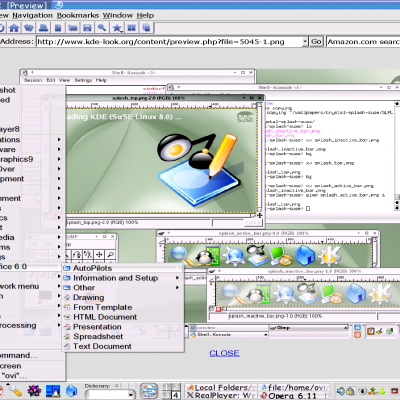Open the Help menu

coord(145,15)
